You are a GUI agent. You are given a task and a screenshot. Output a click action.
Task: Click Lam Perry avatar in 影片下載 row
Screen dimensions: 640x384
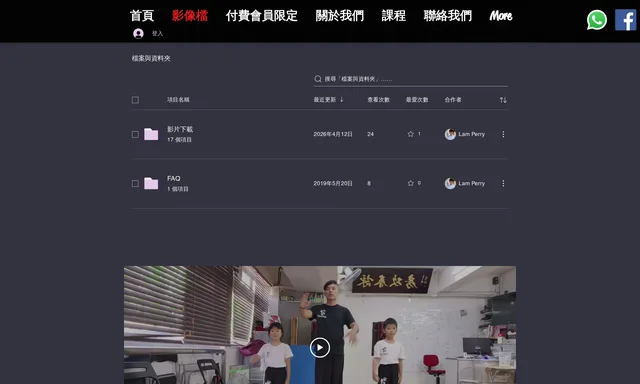(x=450, y=134)
